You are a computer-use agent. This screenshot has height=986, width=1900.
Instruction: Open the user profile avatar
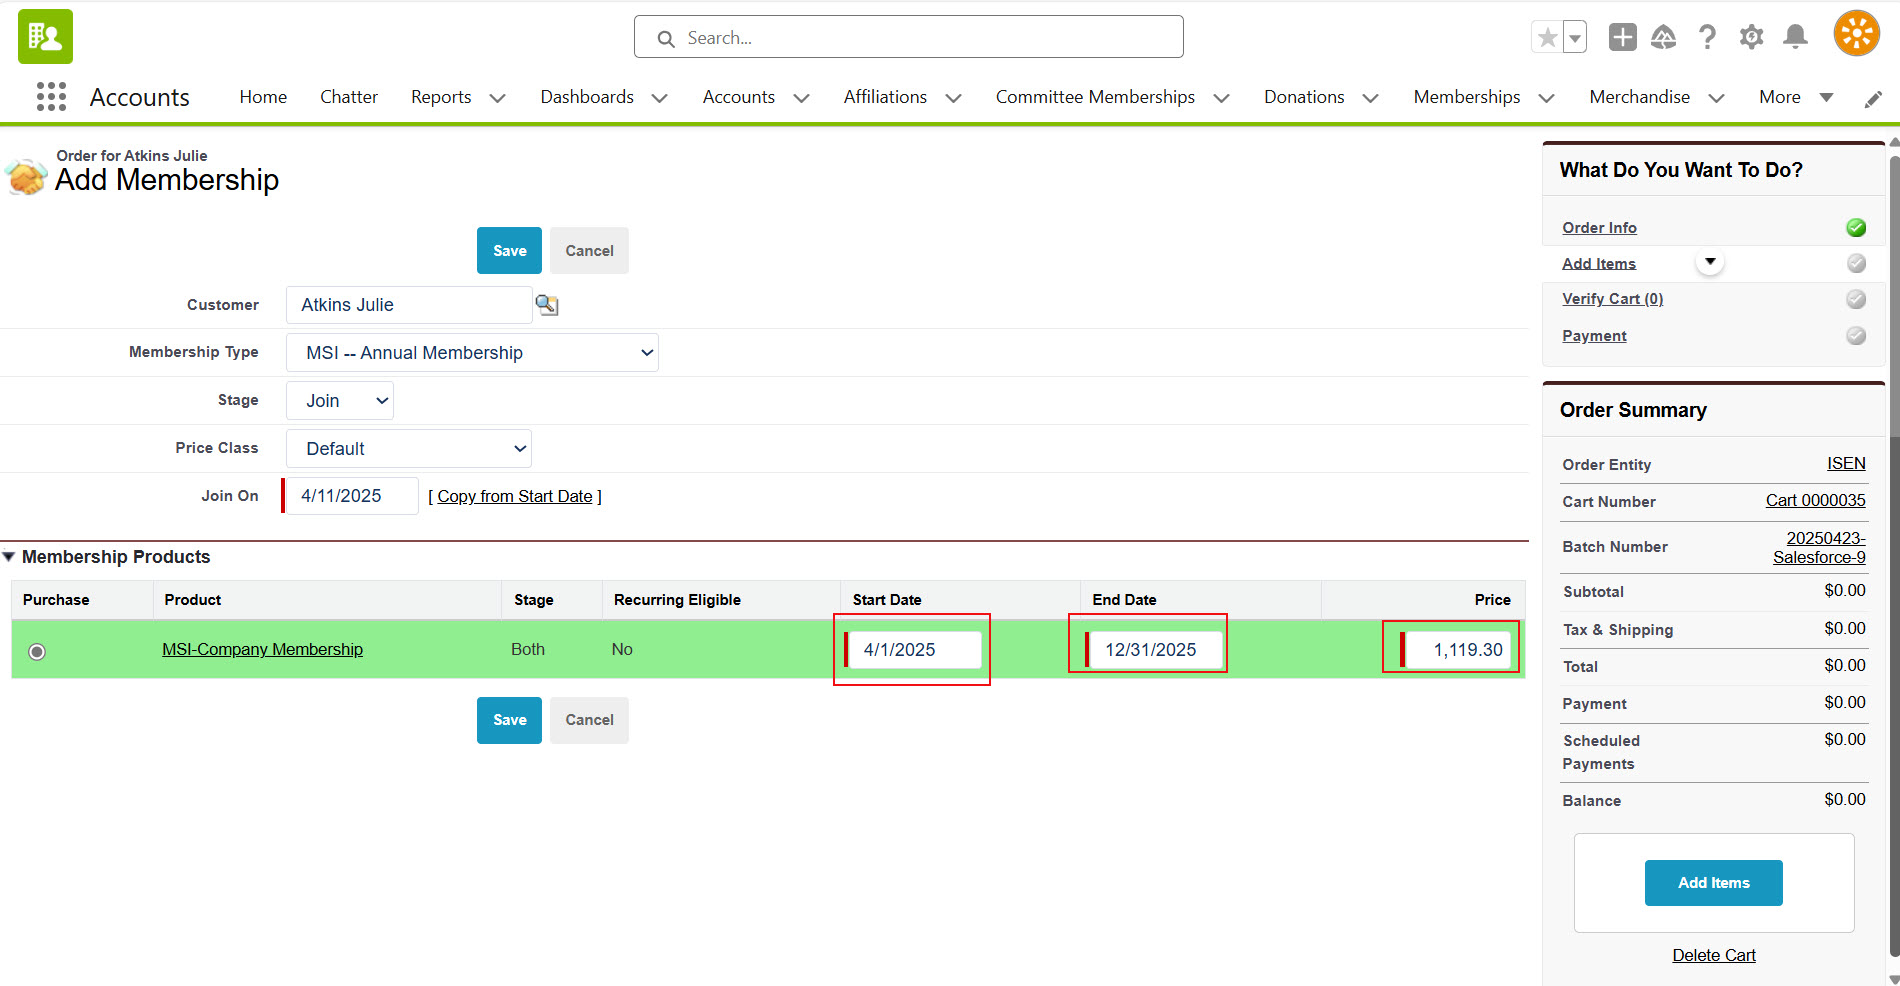(1856, 34)
